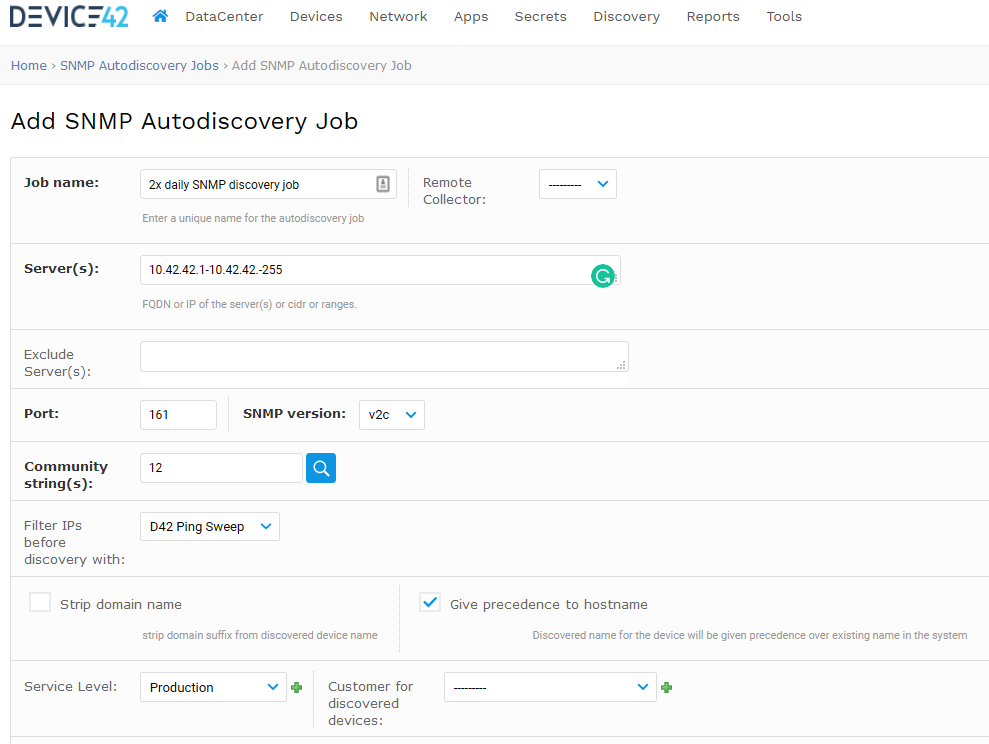
Task: Click into the Community string(s) field
Action: tap(221, 468)
